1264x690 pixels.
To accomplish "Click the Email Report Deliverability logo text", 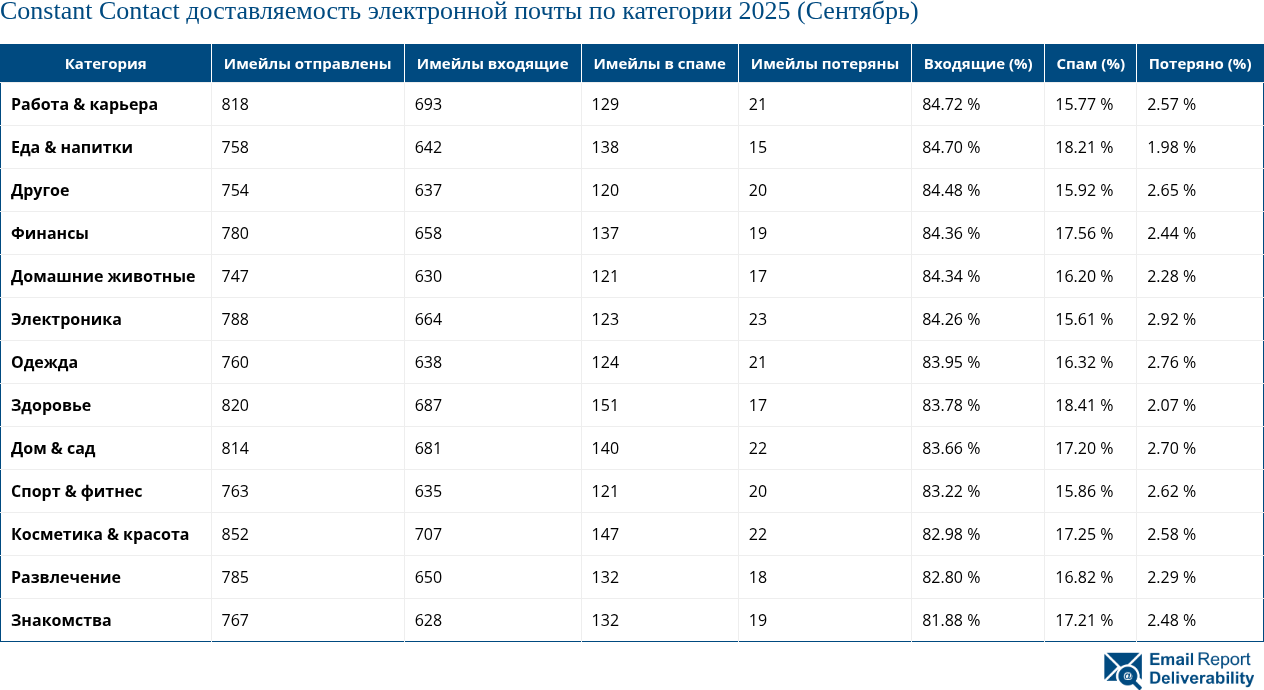I will point(1200,669).
